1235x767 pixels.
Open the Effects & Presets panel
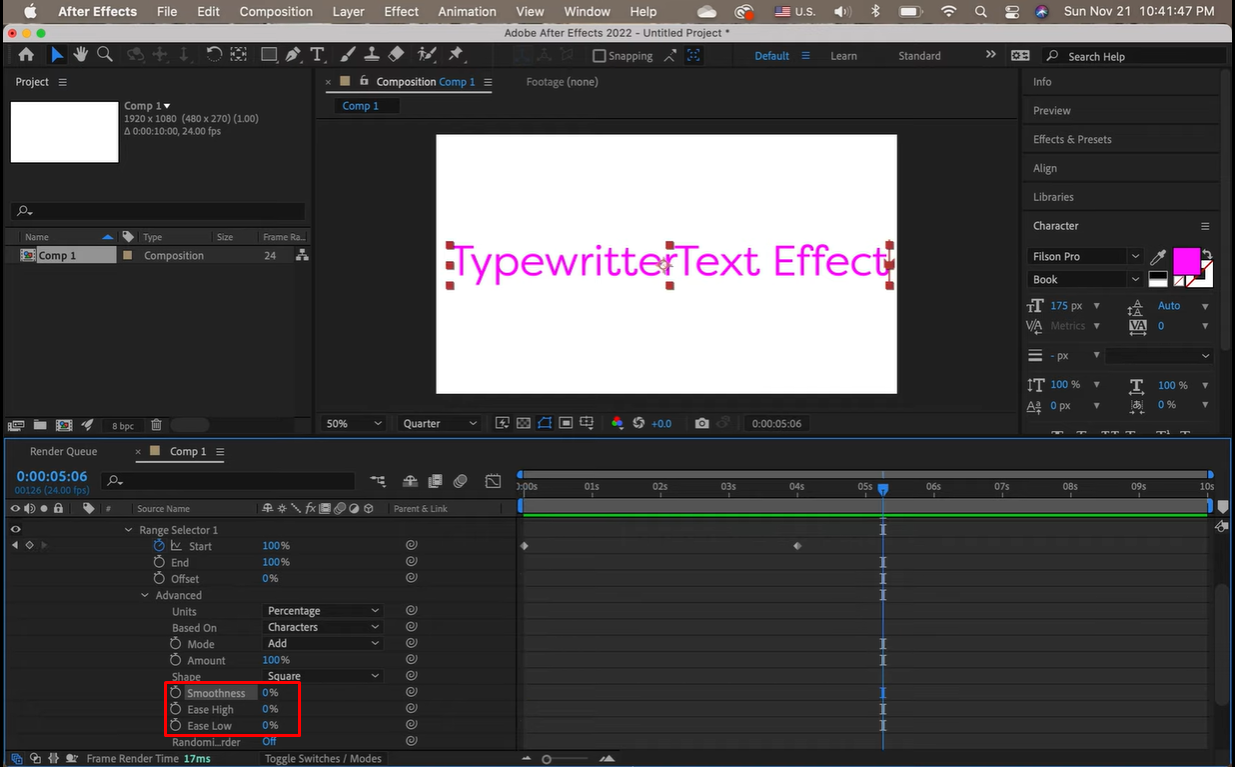coord(1072,139)
